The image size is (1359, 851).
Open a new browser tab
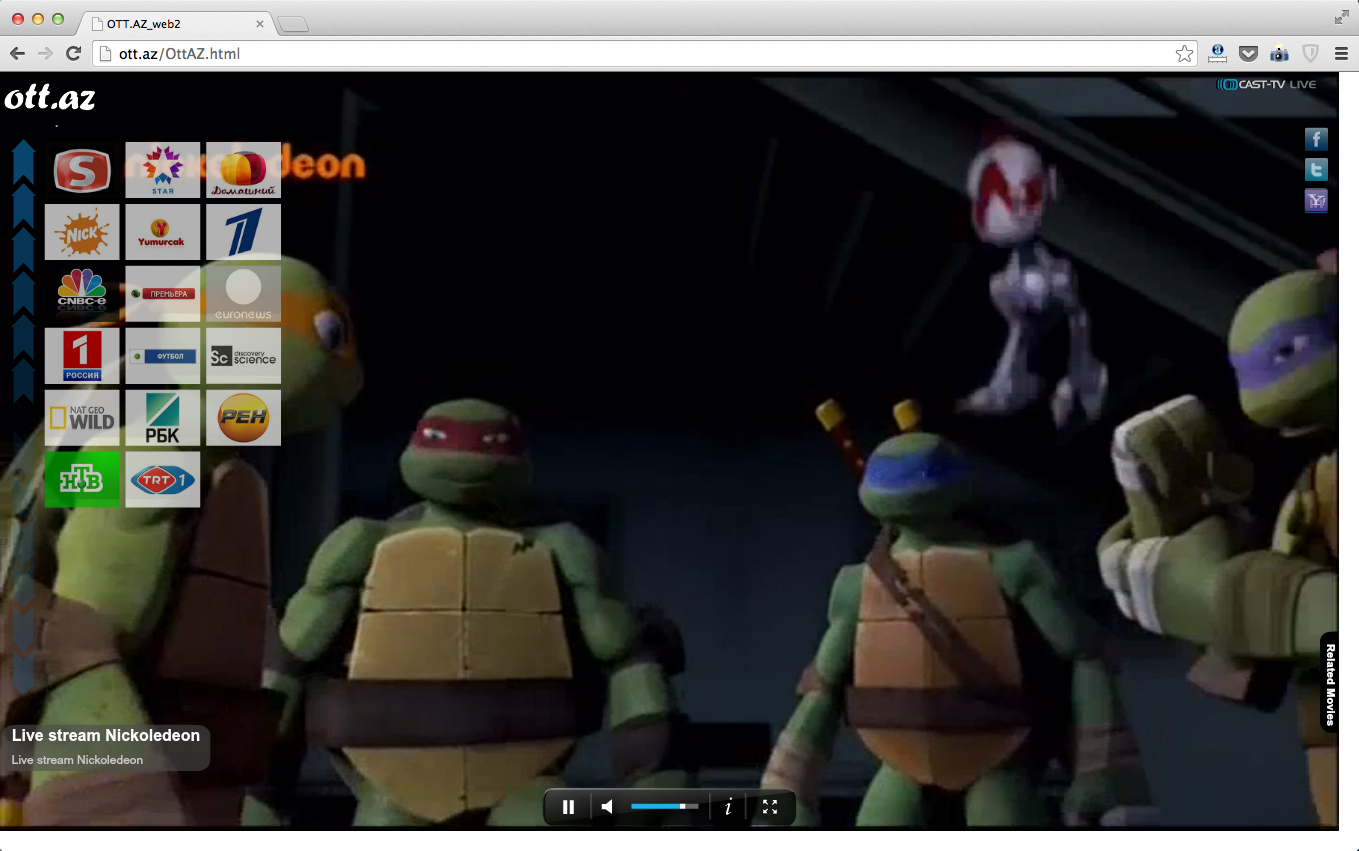292,24
